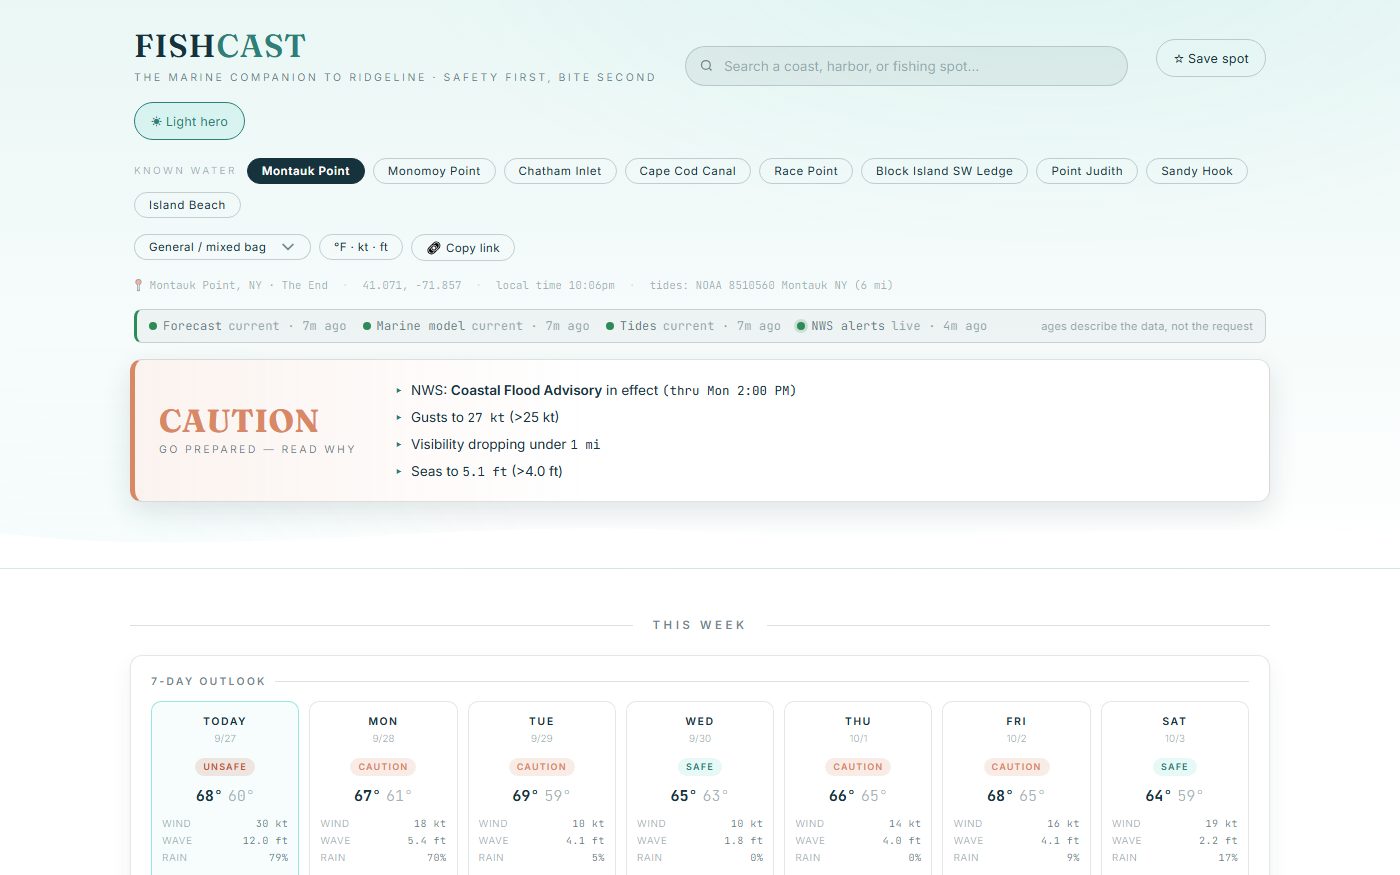Click the Seas to 5.1 ft reason line
Viewport: 1400px width, 875px height.
coord(486,471)
